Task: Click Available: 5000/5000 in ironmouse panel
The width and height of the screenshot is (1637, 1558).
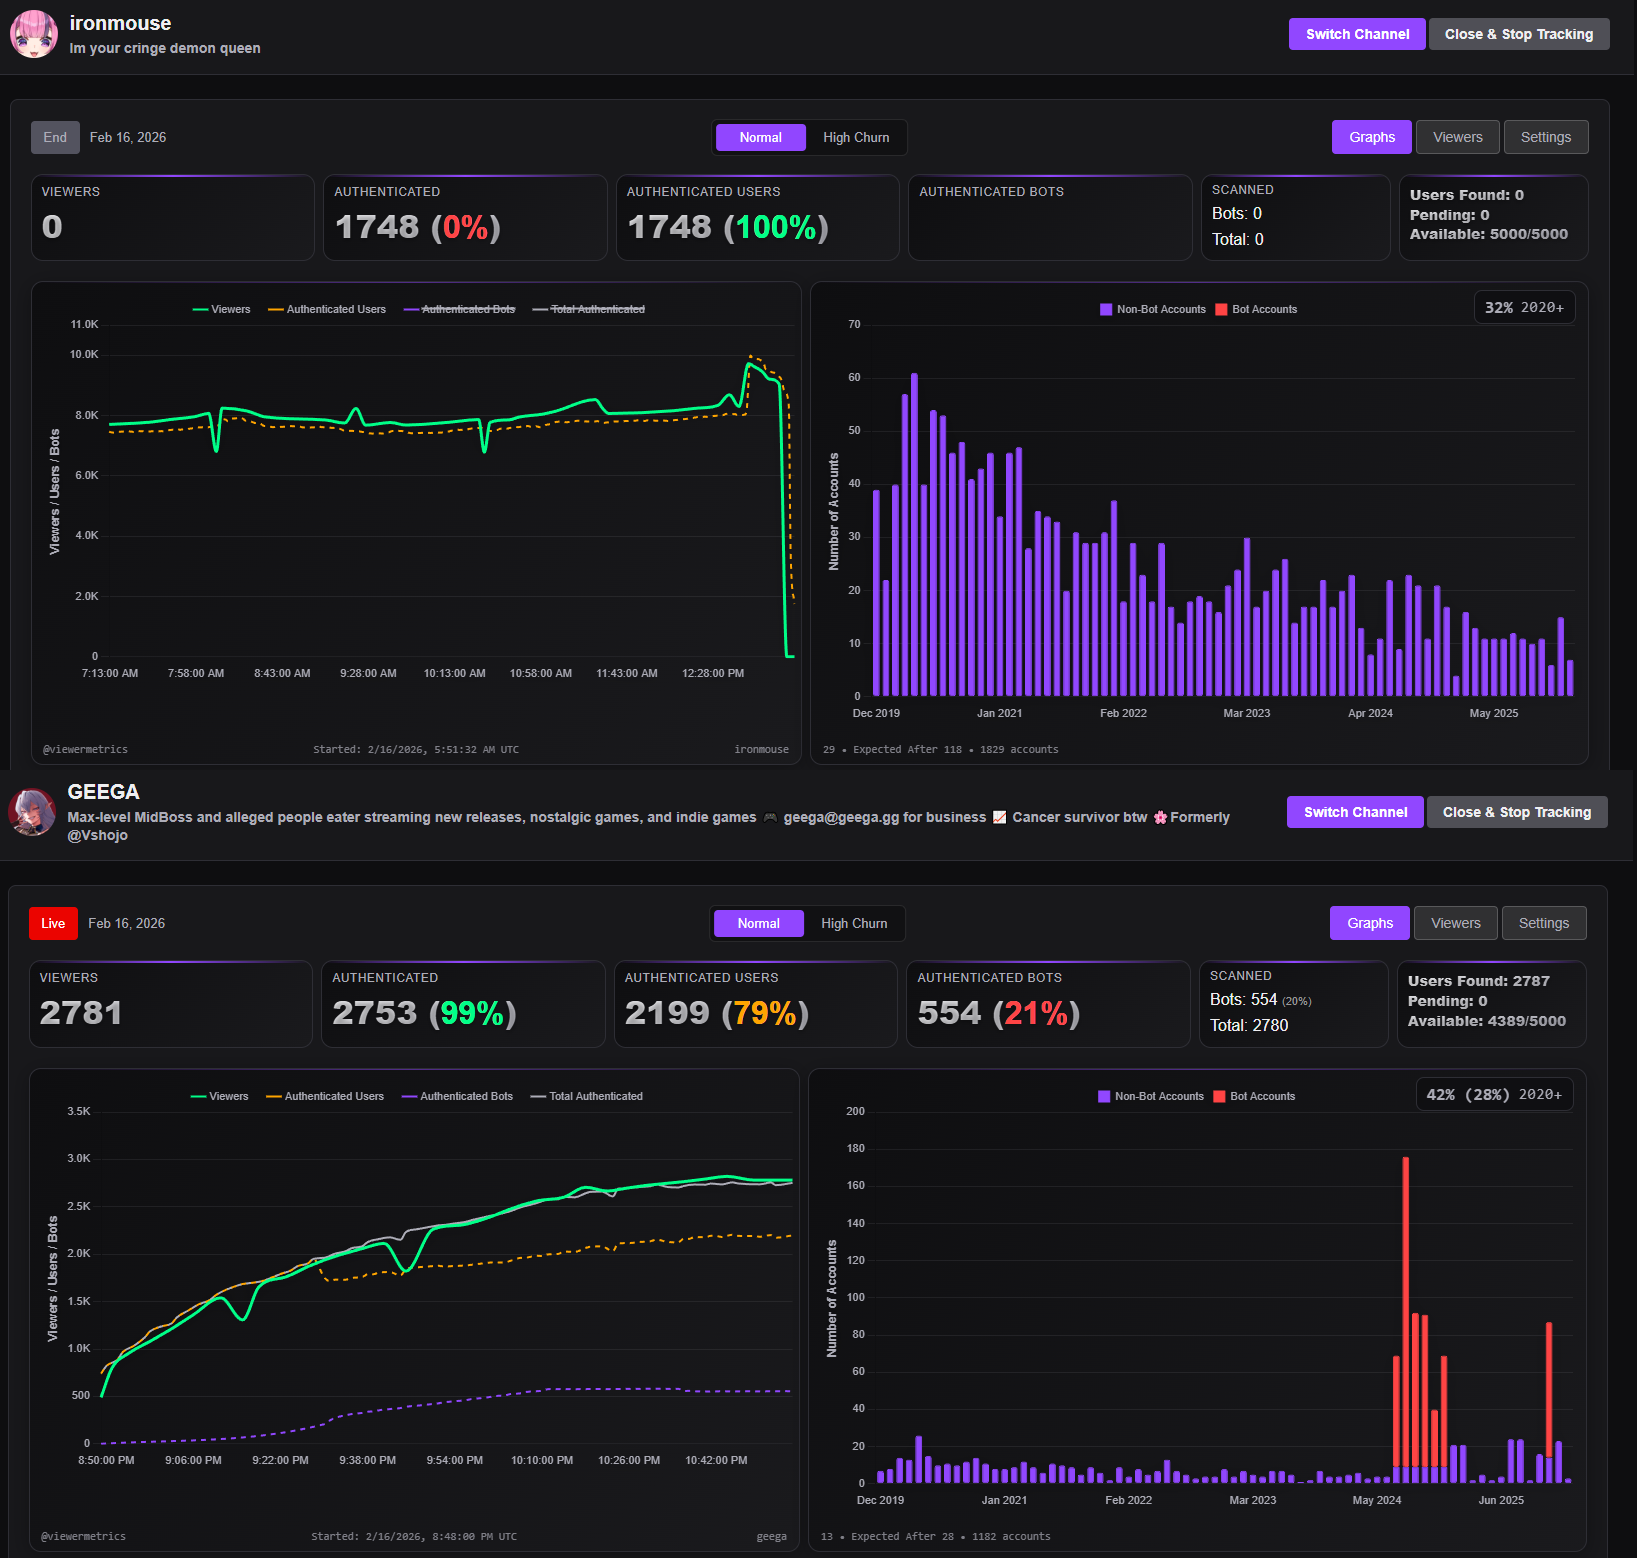Action: coord(1488,234)
